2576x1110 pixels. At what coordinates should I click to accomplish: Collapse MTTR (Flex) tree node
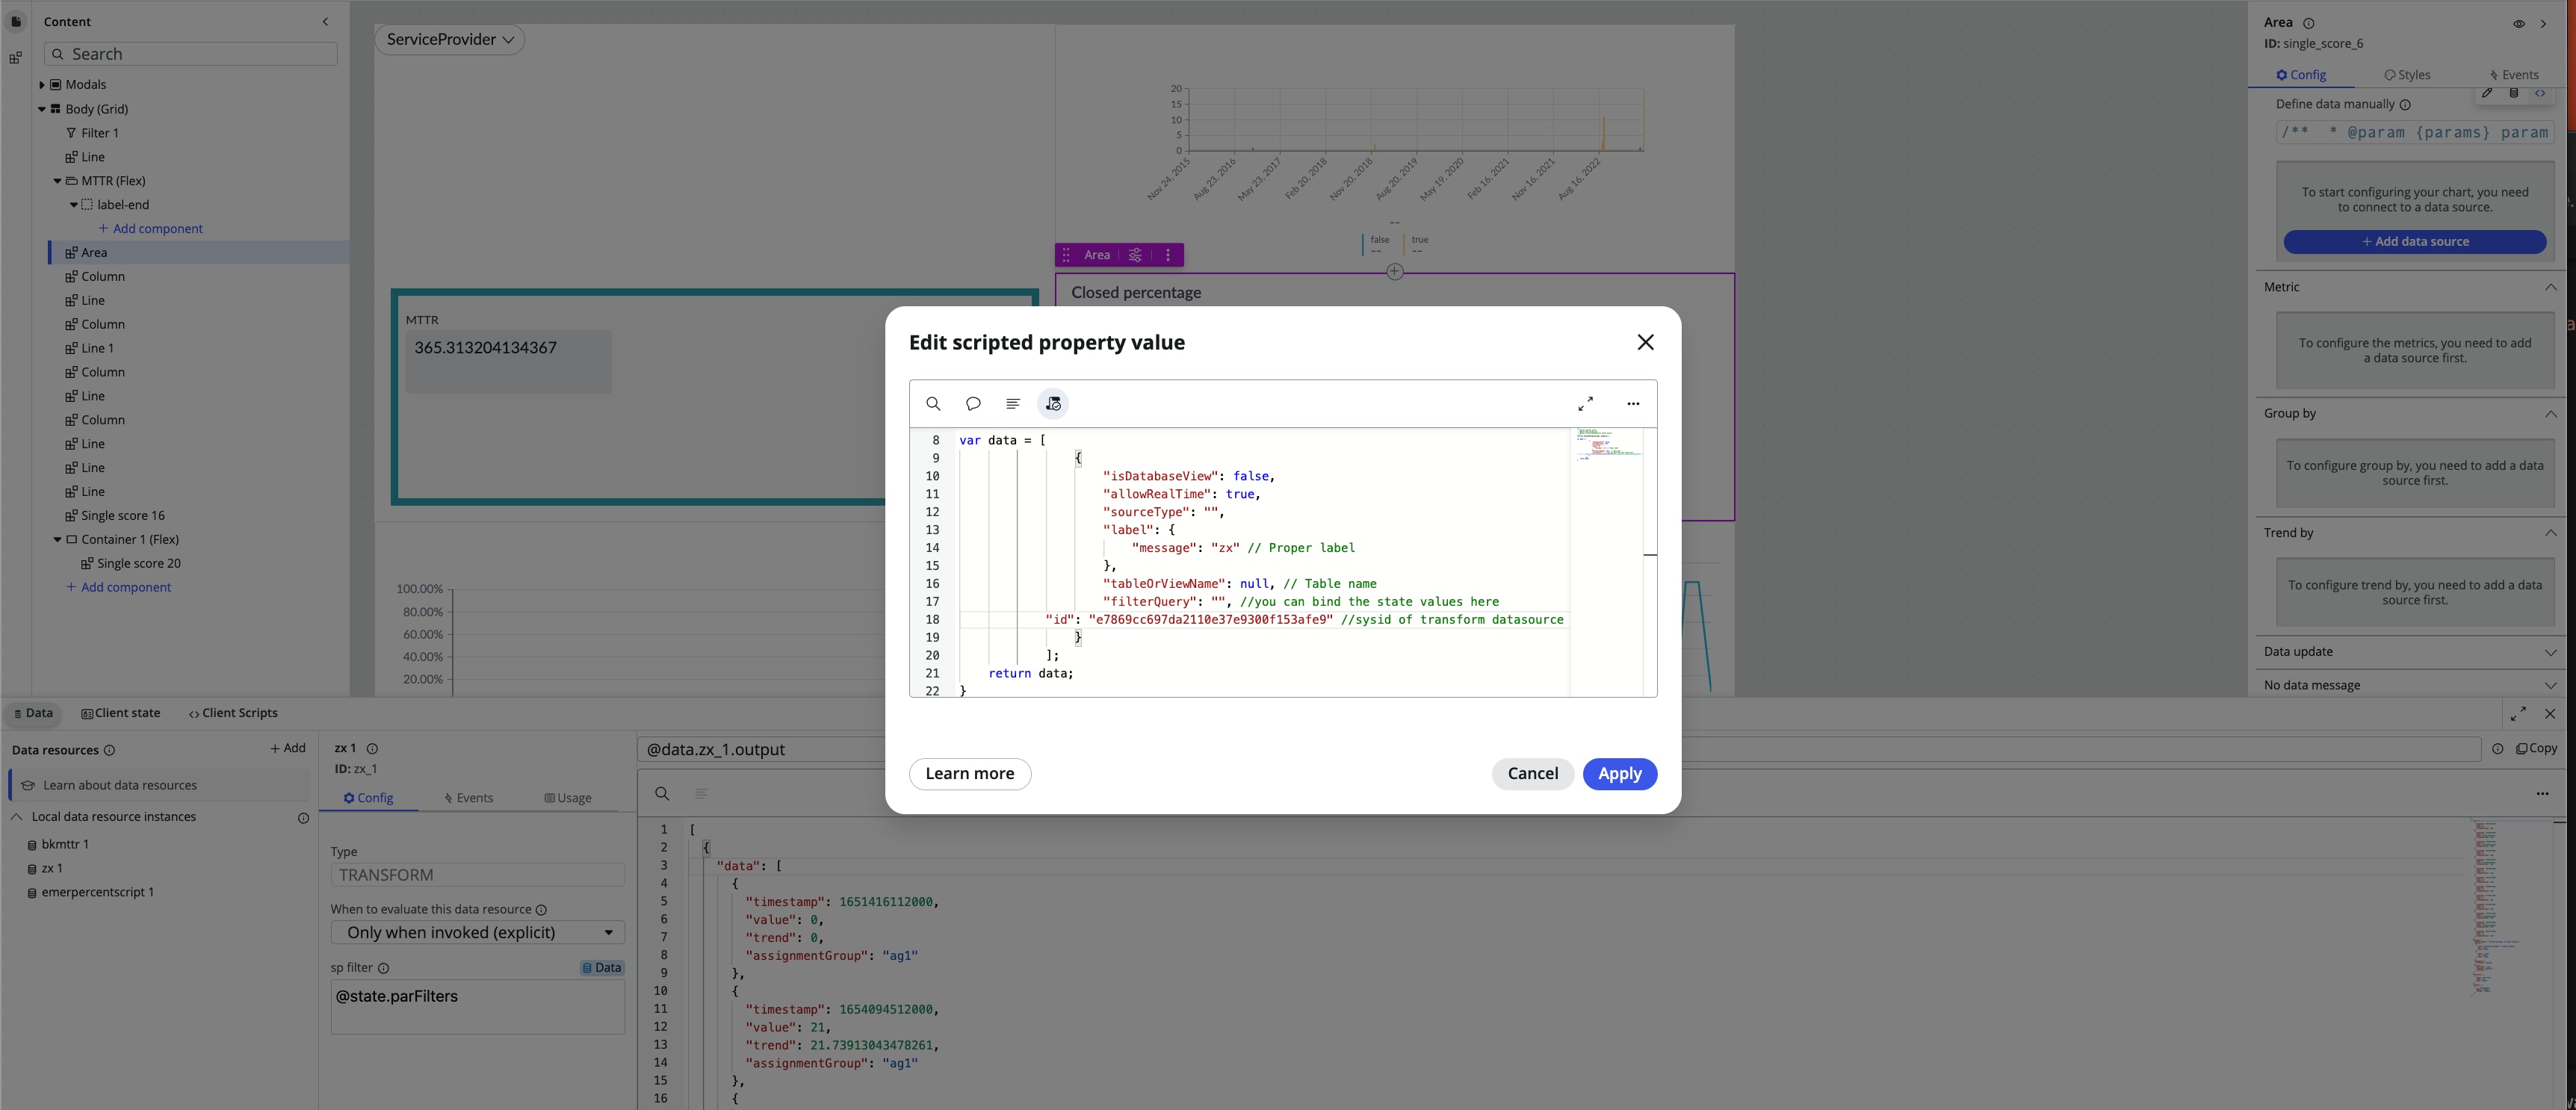(57, 181)
